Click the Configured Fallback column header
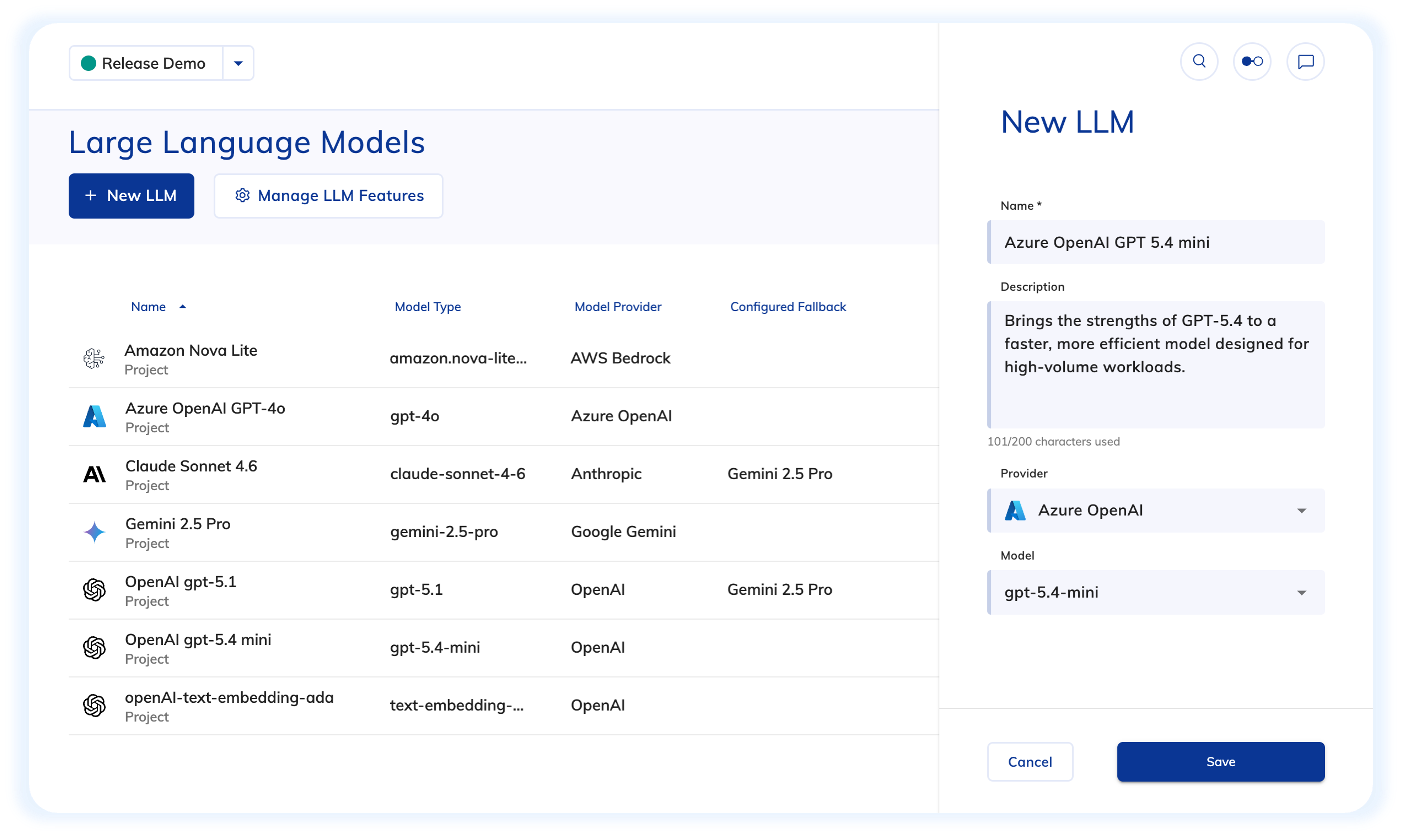The width and height of the screenshot is (1402, 836). pos(788,307)
